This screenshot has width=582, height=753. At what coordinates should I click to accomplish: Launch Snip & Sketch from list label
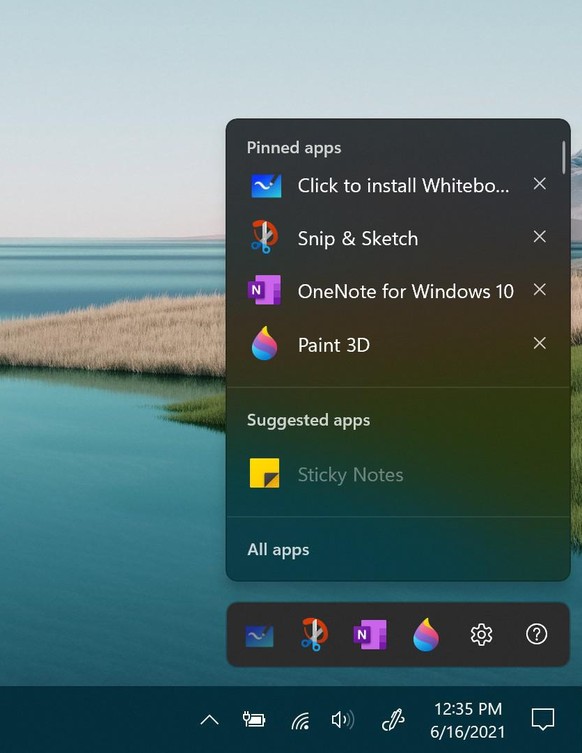pos(358,239)
